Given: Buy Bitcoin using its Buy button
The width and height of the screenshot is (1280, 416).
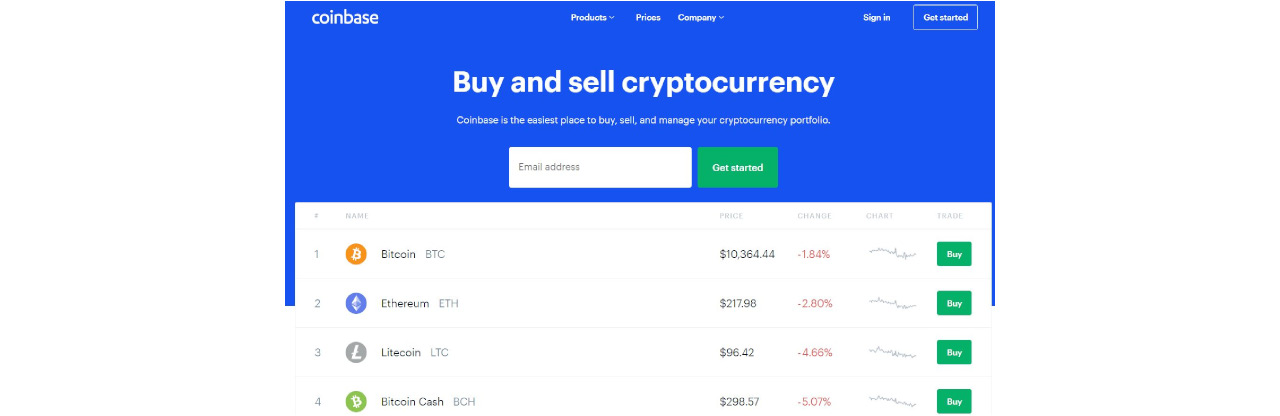Looking at the screenshot, I should point(954,254).
